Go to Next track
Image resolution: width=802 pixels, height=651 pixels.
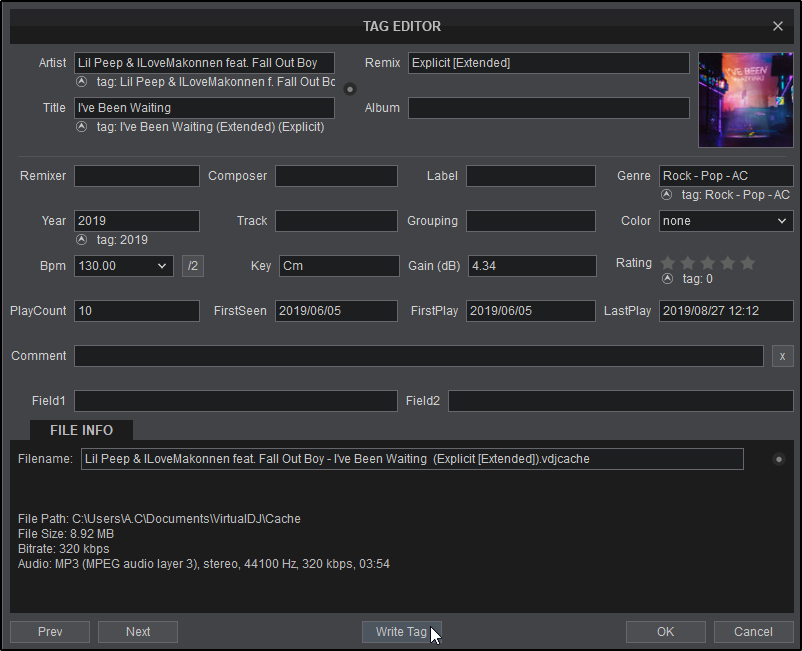point(138,632)
